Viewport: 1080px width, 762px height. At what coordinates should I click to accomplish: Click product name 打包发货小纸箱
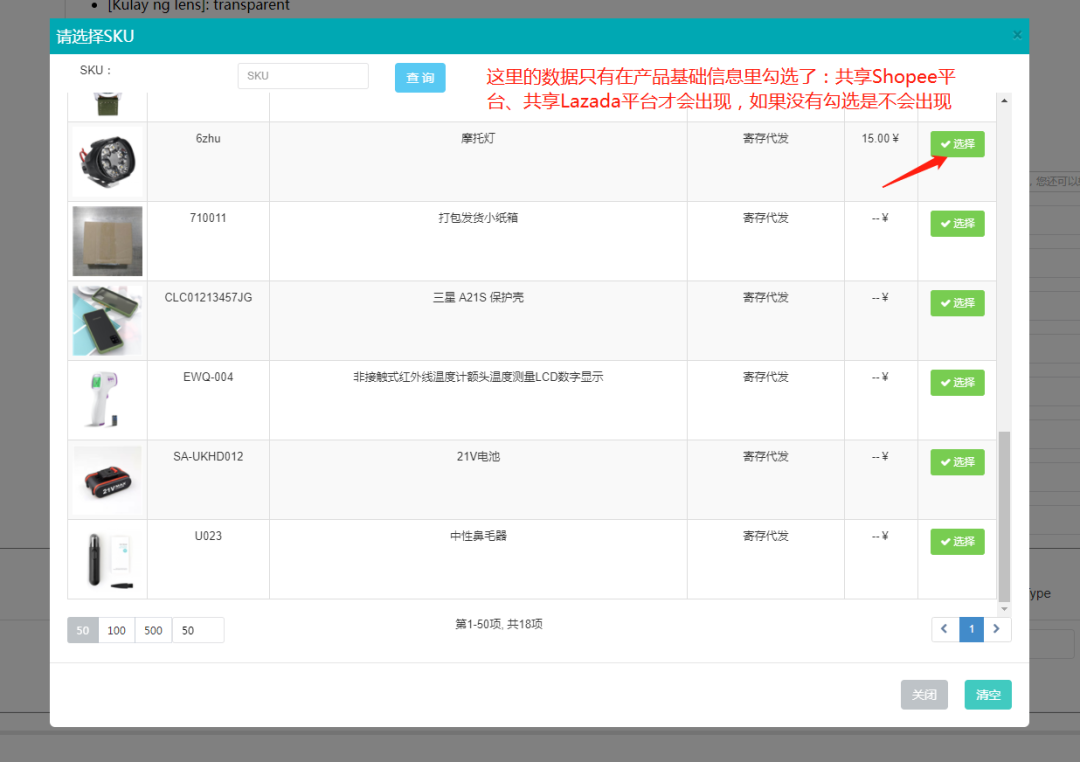click(x=478, y=218)
